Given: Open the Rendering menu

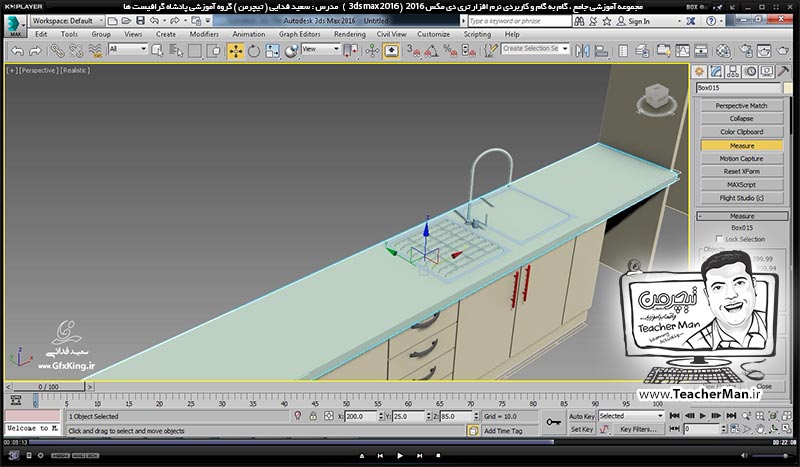Looking at the screenshot, I should click(349, 34).
